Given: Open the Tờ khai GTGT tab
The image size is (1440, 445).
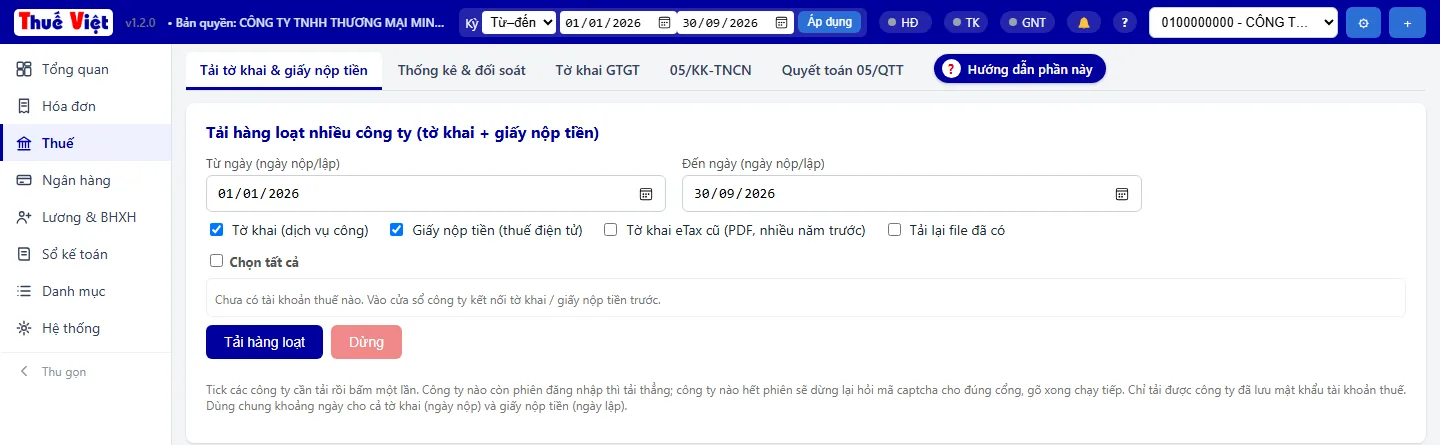Looking at the screenshot, I should (x=598, y=70).
